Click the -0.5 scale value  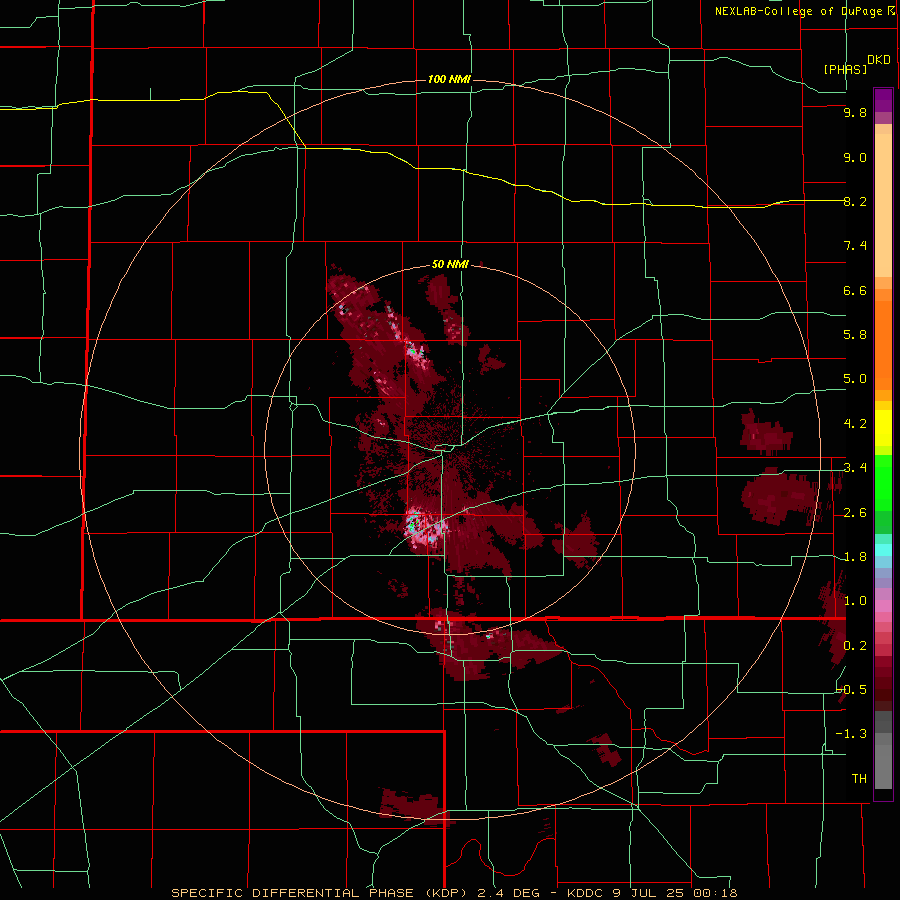[852, 690]
